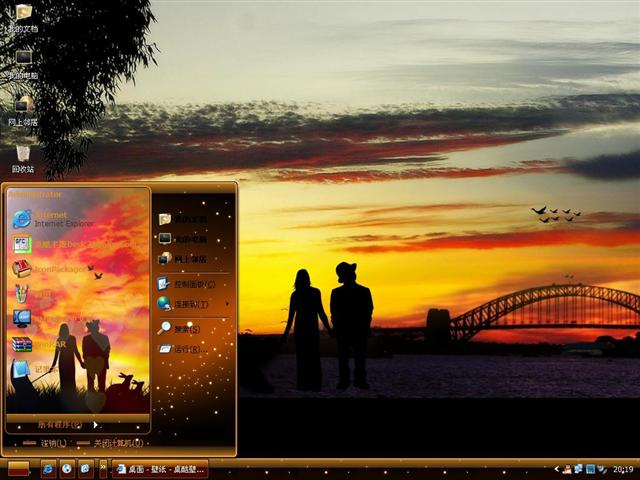
Task: Select the 我的电脑 desktop icon
Action: pyautogui.click(x=22, y=64)
